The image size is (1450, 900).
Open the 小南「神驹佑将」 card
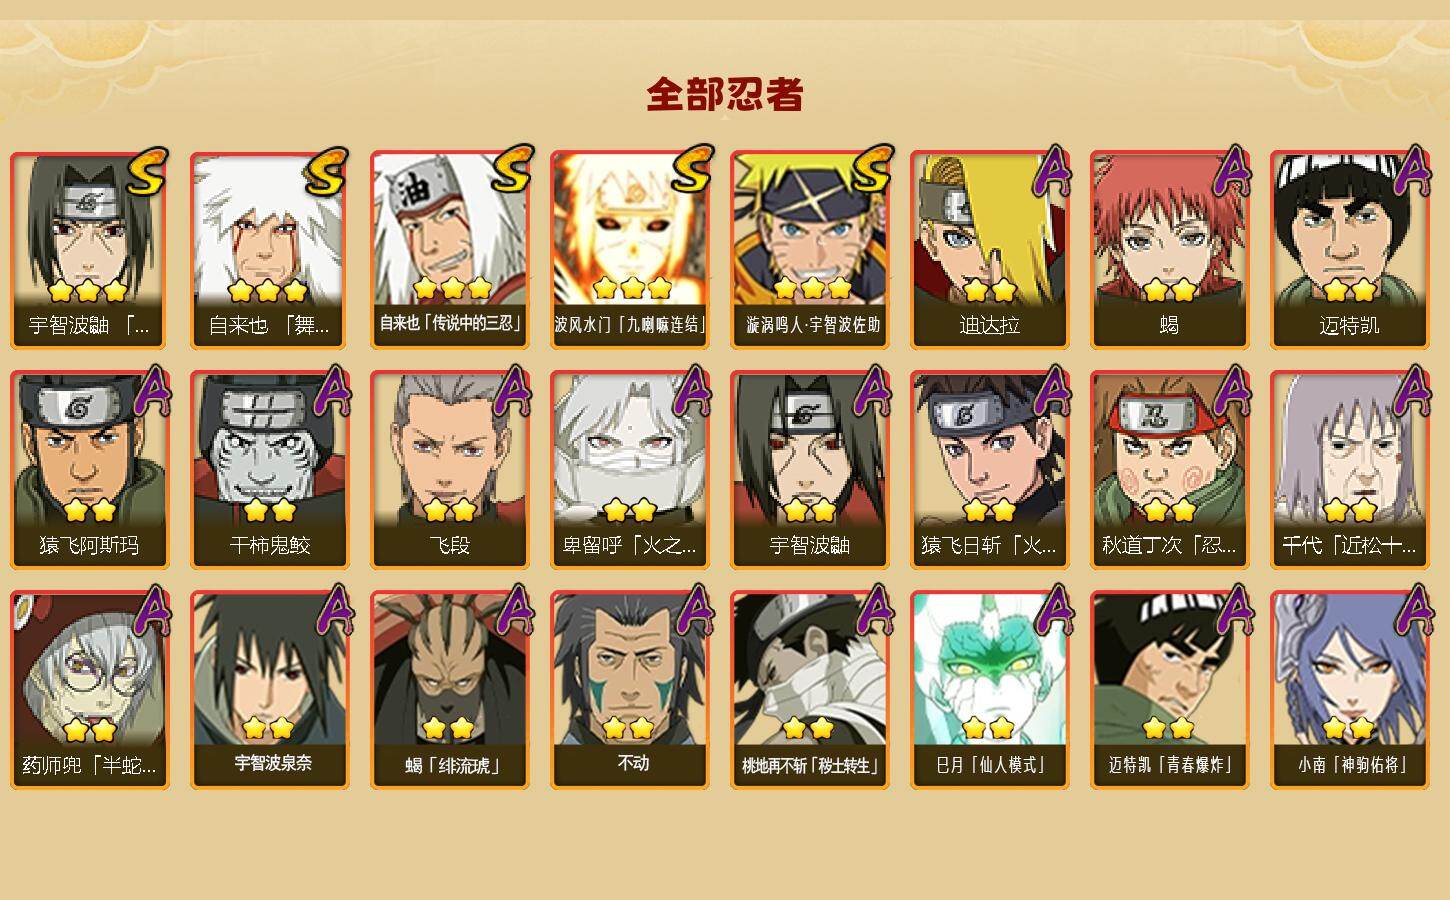click(x=1349, y=690)
